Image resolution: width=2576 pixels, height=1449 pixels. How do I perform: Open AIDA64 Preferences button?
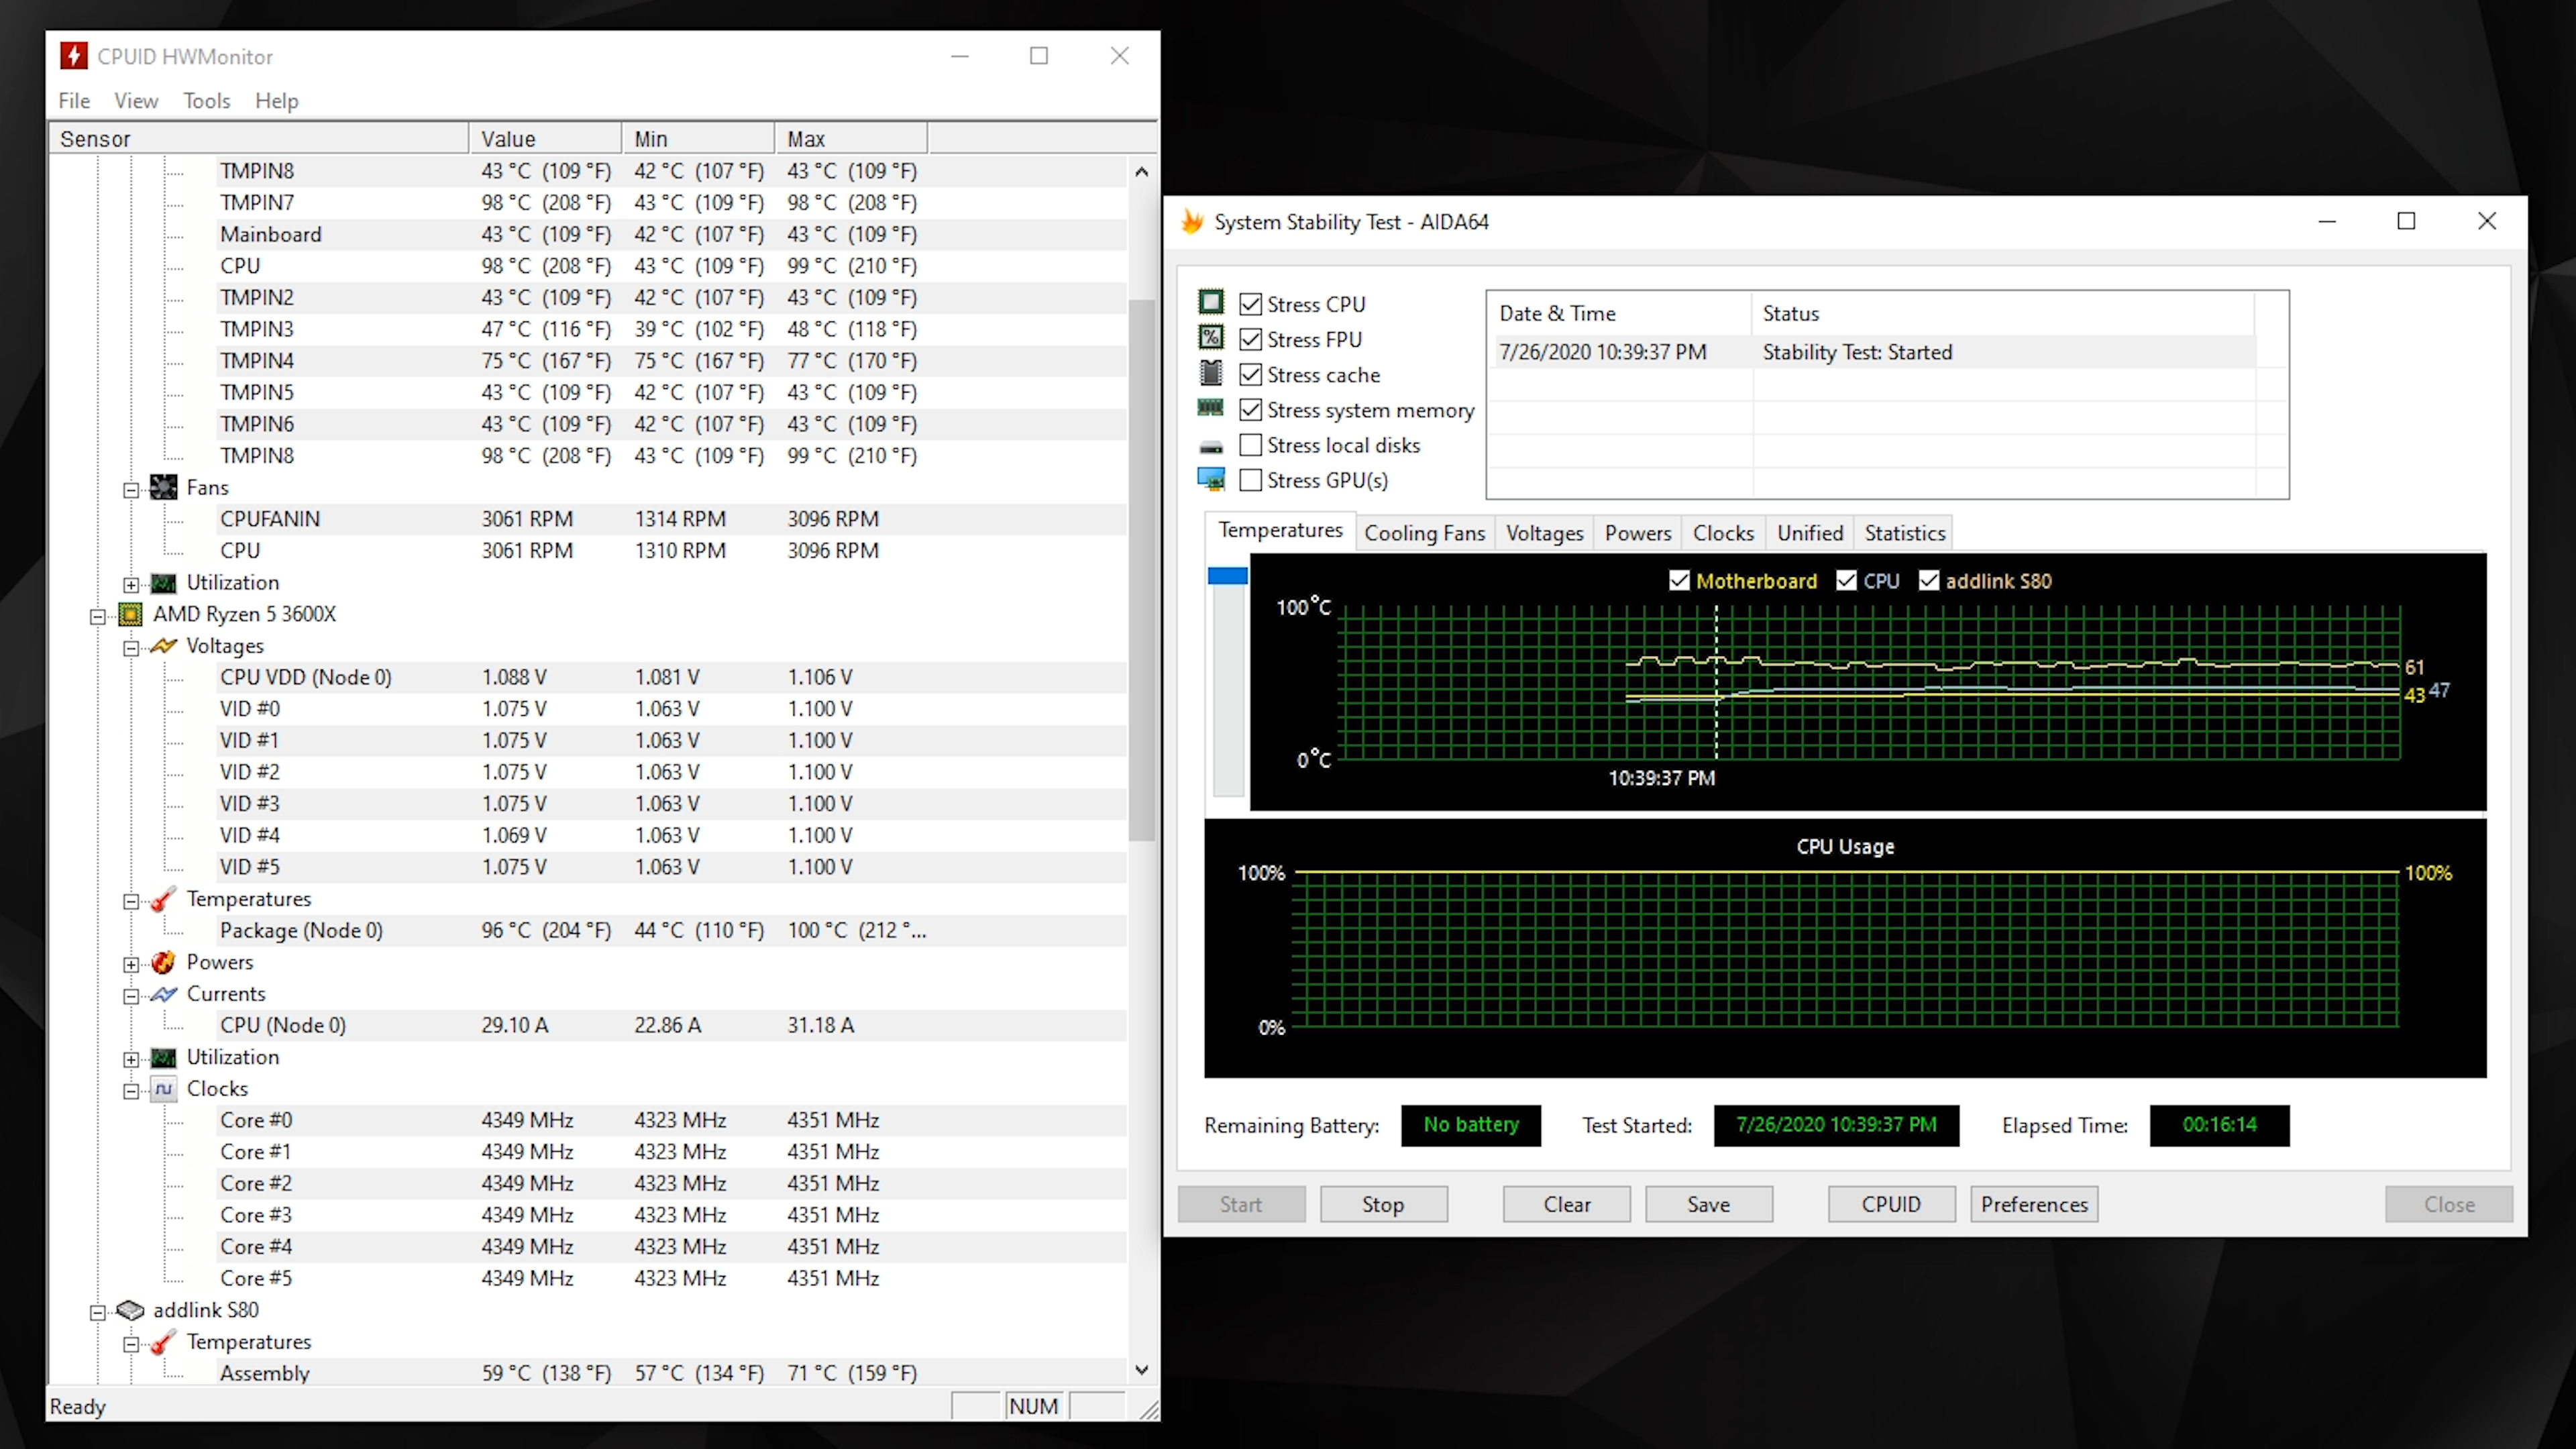2034,1204
